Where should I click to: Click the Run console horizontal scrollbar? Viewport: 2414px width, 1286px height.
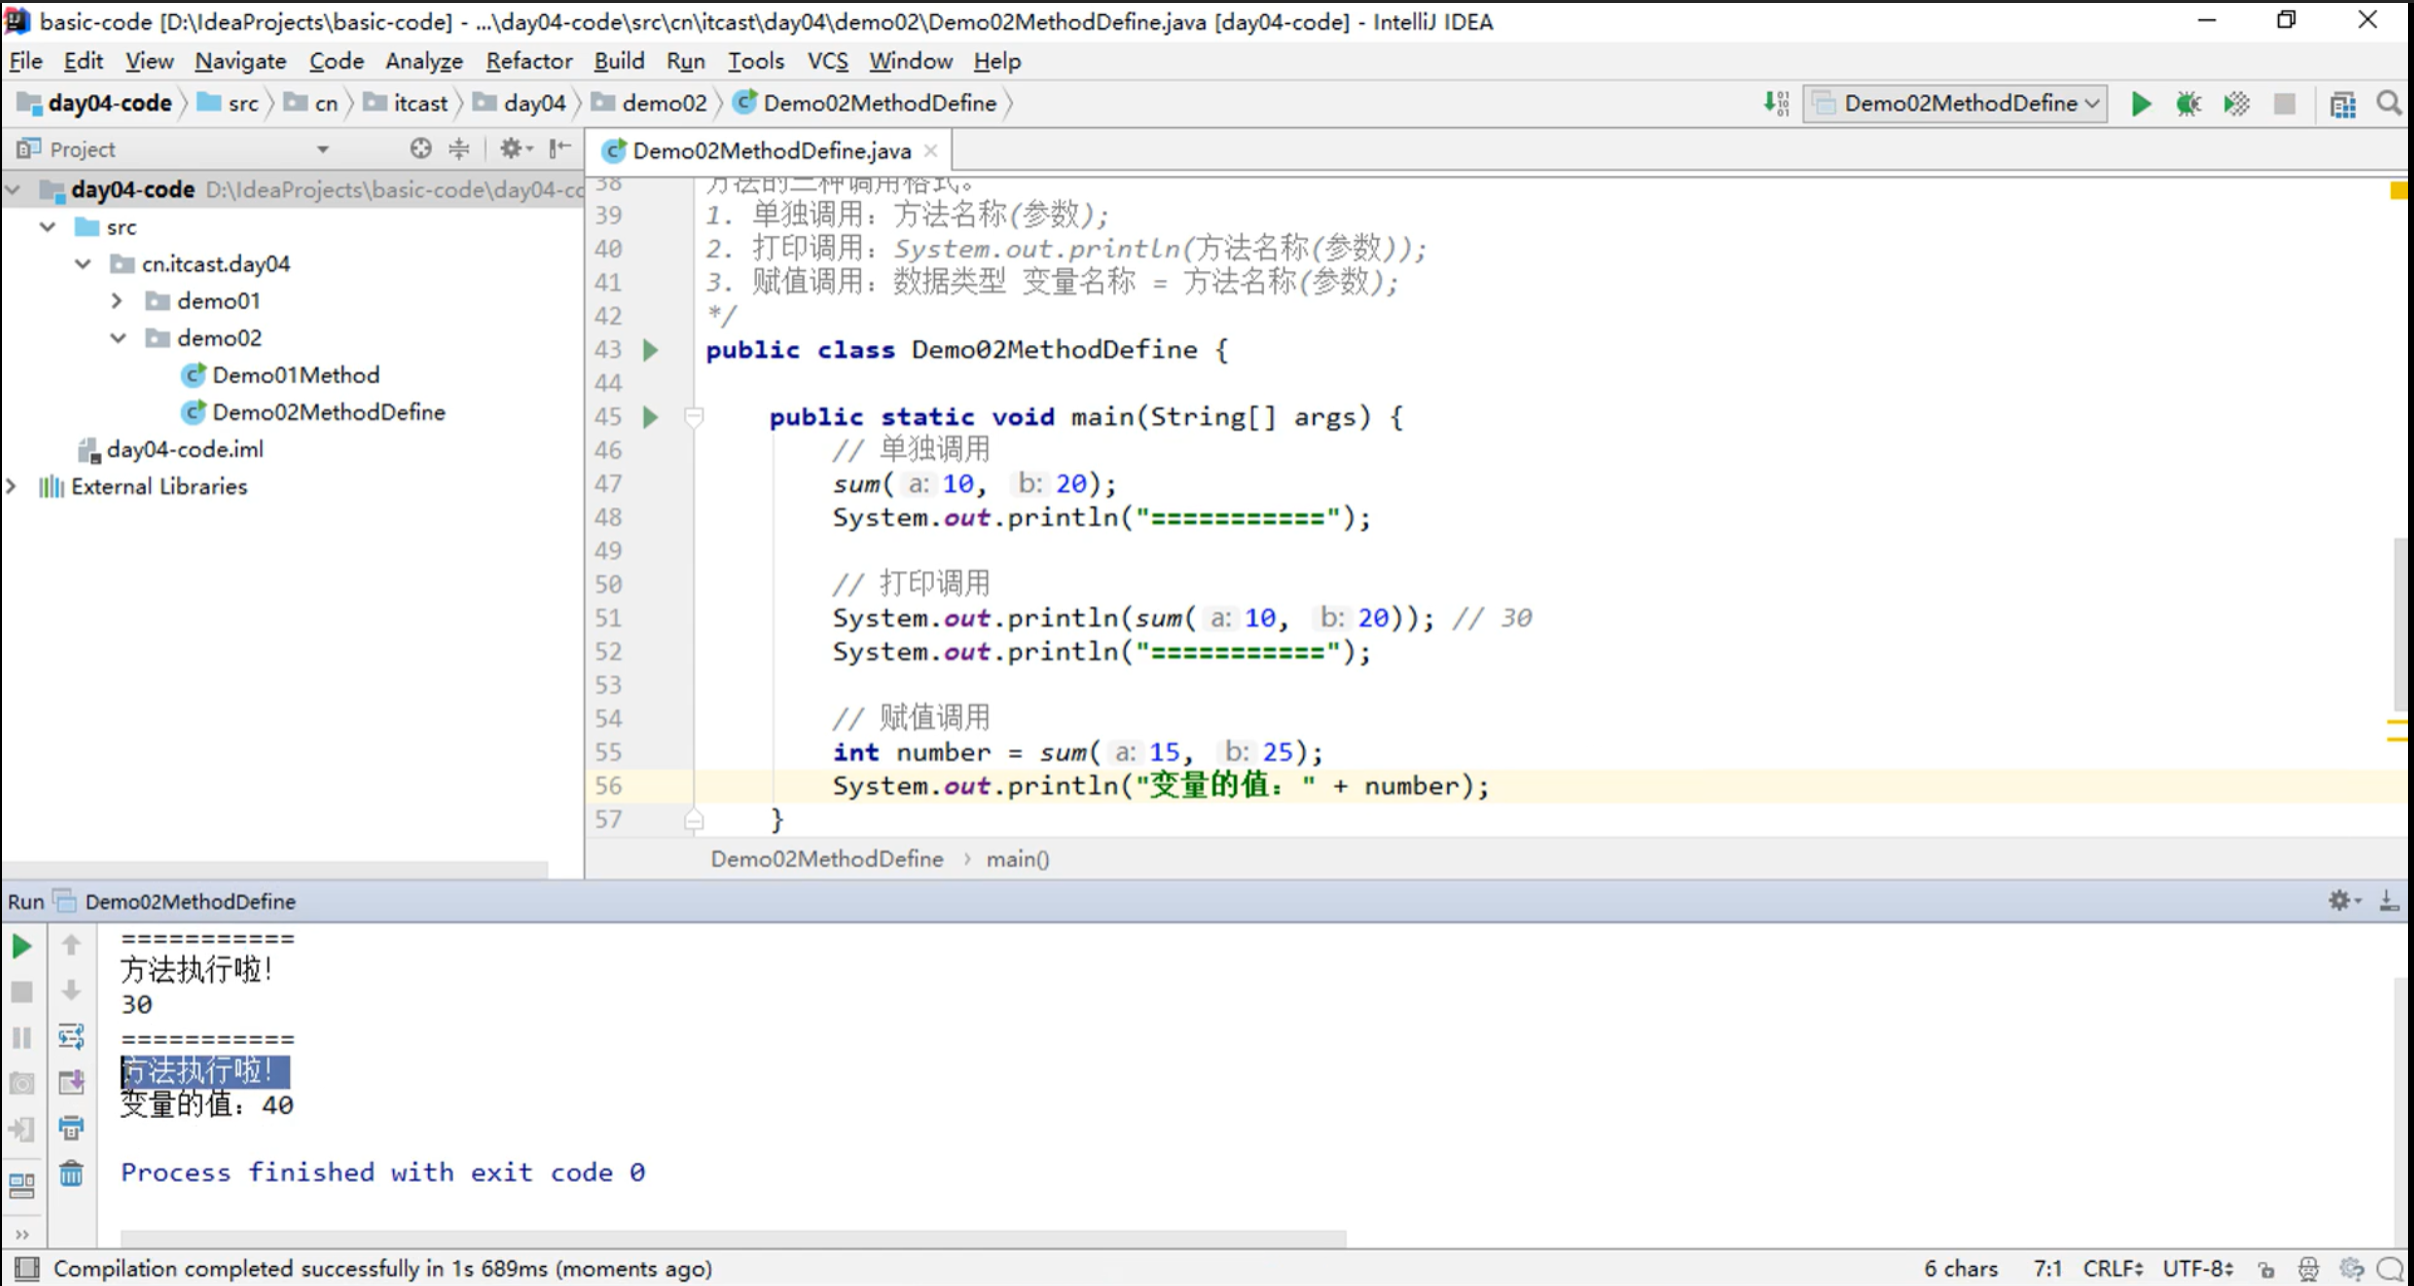732,1238
